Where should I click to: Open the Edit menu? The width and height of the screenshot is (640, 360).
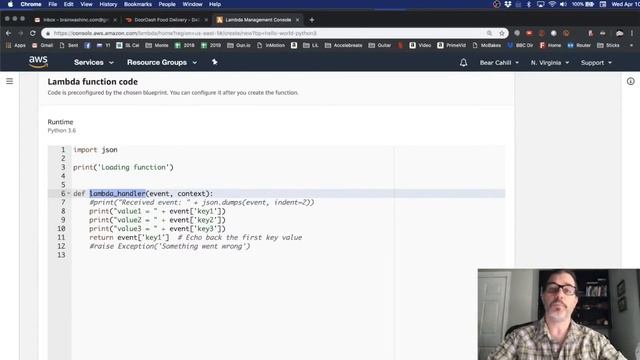pyautogui.click(x=69, y=4)
